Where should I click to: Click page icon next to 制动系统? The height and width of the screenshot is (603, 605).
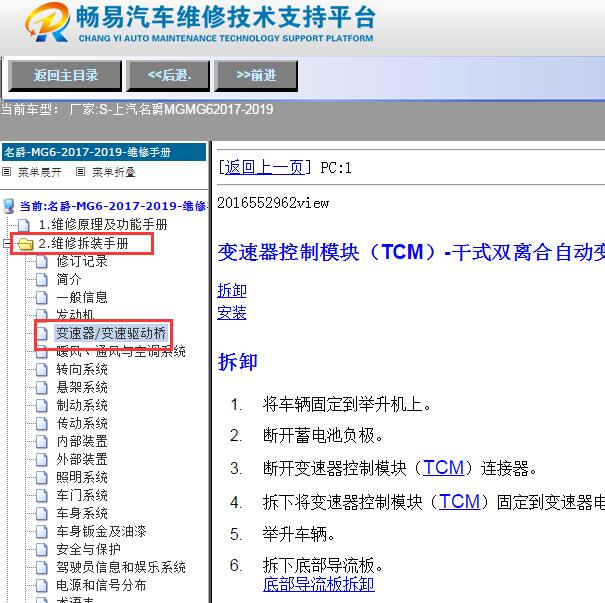42,406
